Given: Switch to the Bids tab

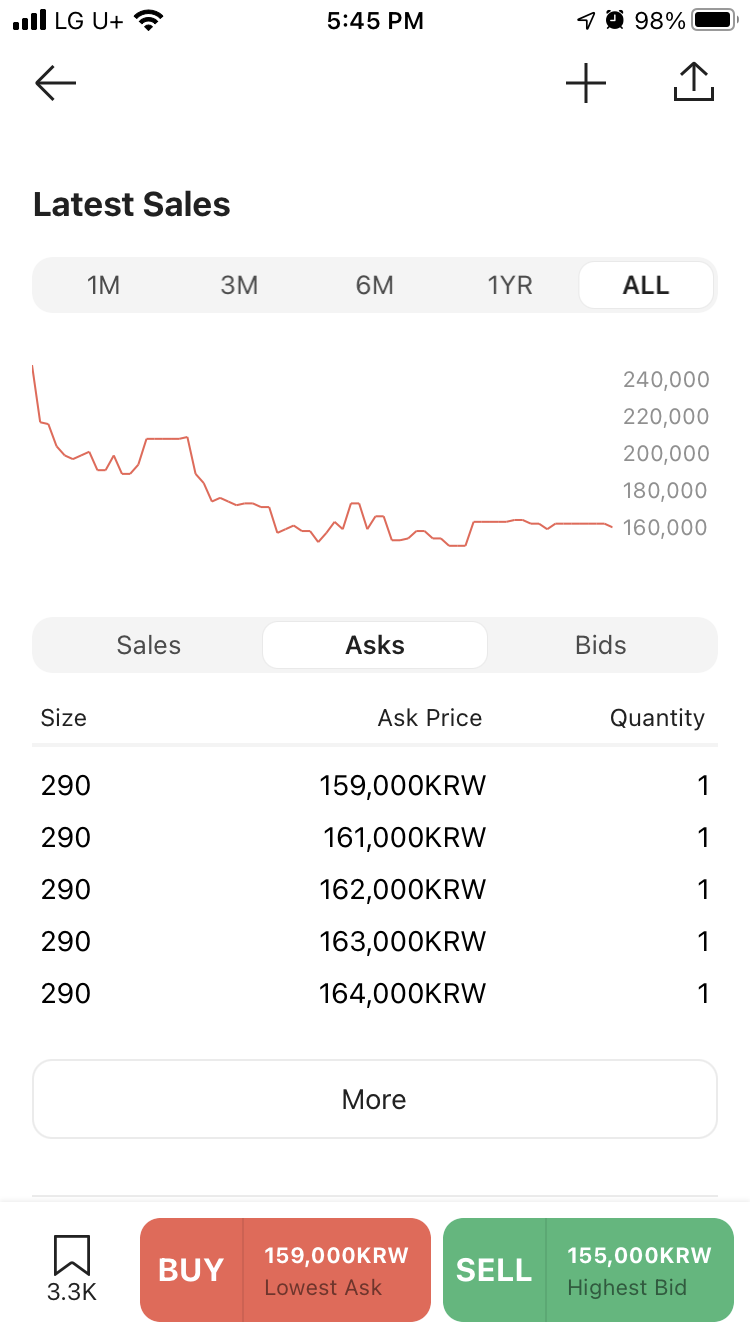Looking at the screenshot, I should click(x=601, y=645).
